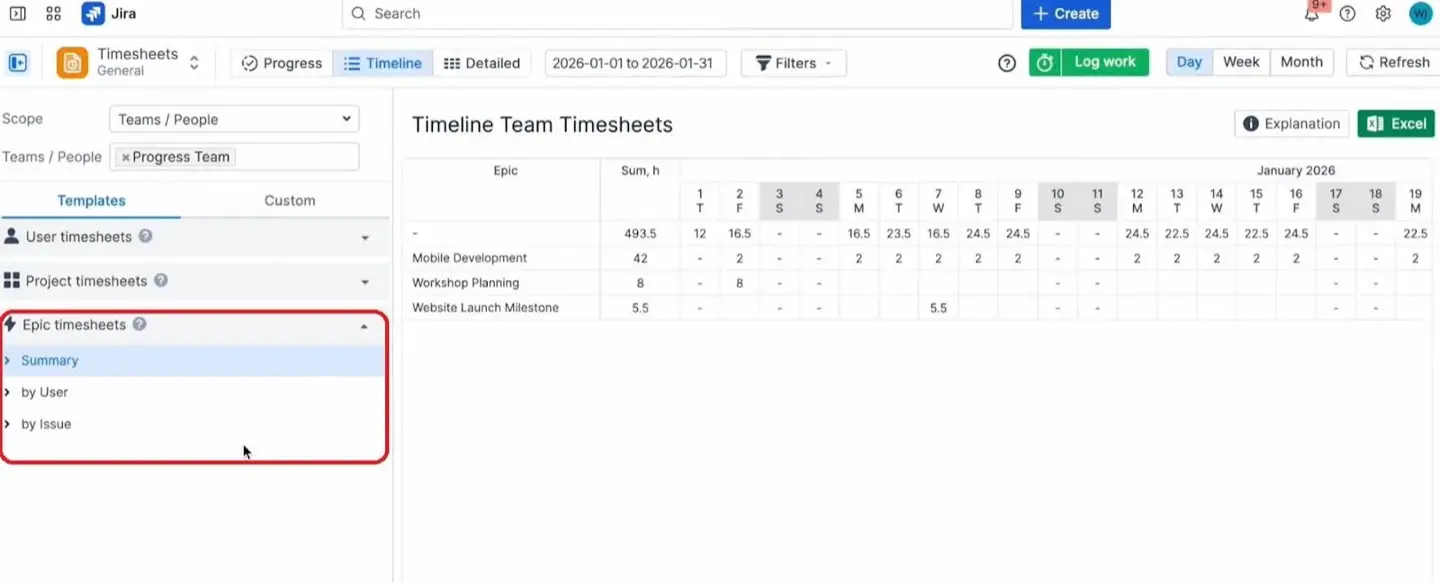This screenshot has width=1440, height=586.
Task: Click the Explanation button
Action: coord(1290,123)
